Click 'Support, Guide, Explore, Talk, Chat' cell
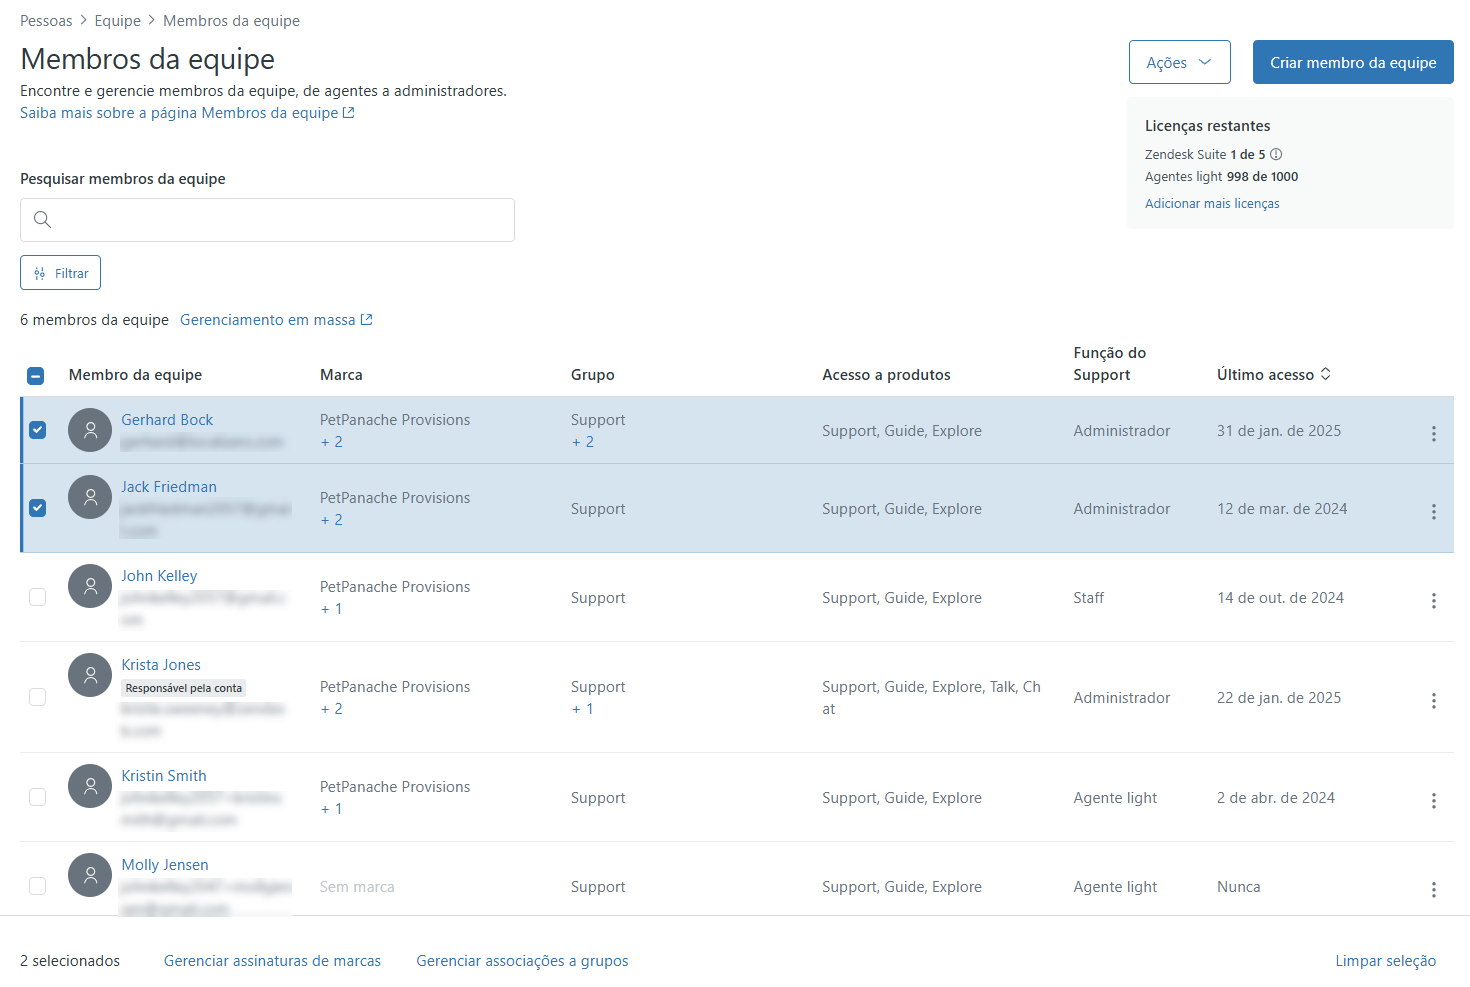 click(931, 698)
